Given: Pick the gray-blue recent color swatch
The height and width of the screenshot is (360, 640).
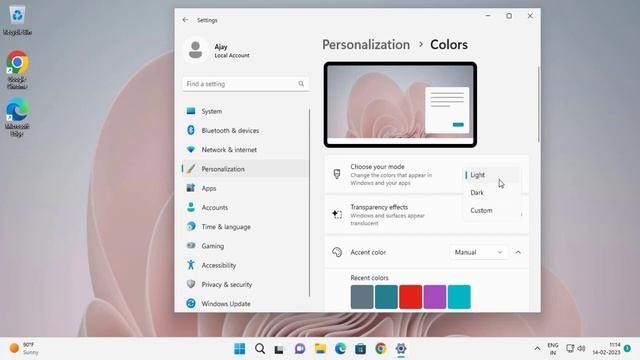Looking at the screenshot, I should click(362, 297).
